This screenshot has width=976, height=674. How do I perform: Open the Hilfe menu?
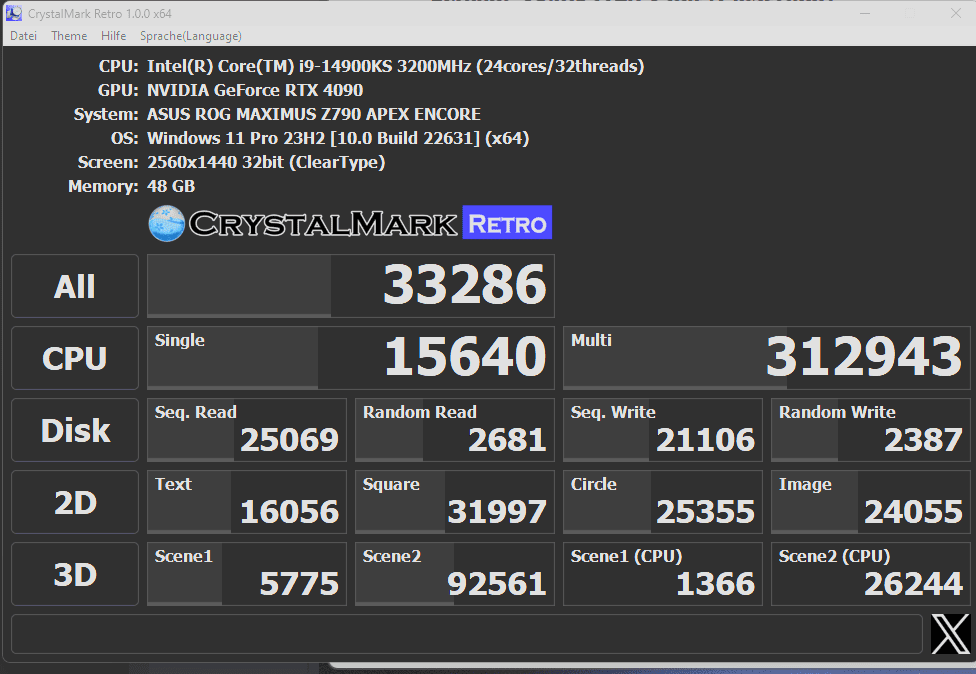coord(113,36)
